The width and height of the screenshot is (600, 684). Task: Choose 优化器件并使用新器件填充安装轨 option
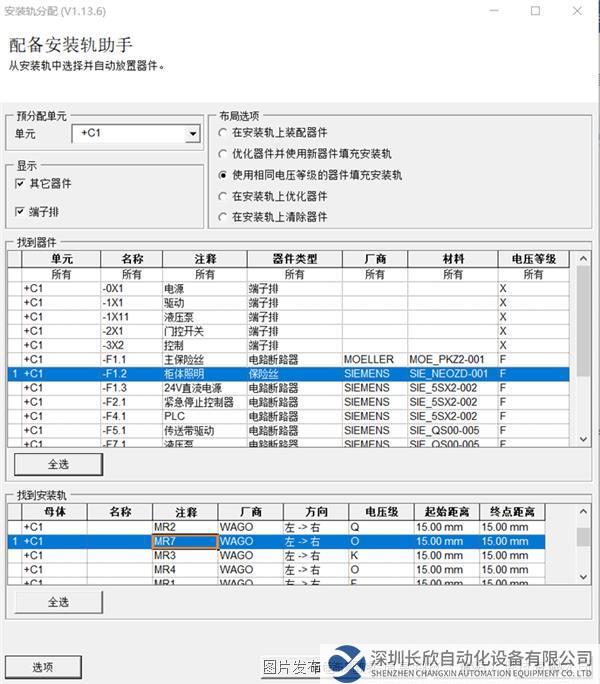pos(223,154)
